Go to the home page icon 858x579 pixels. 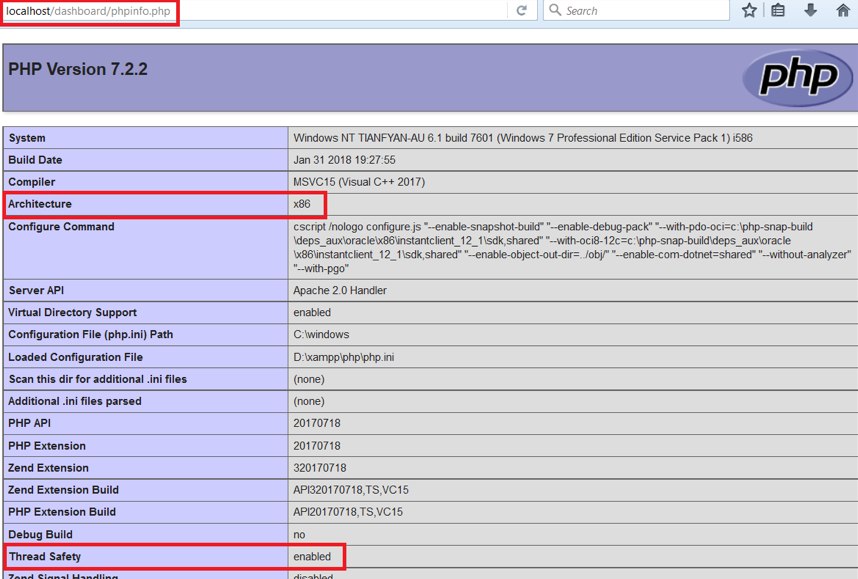coord(843,10)
